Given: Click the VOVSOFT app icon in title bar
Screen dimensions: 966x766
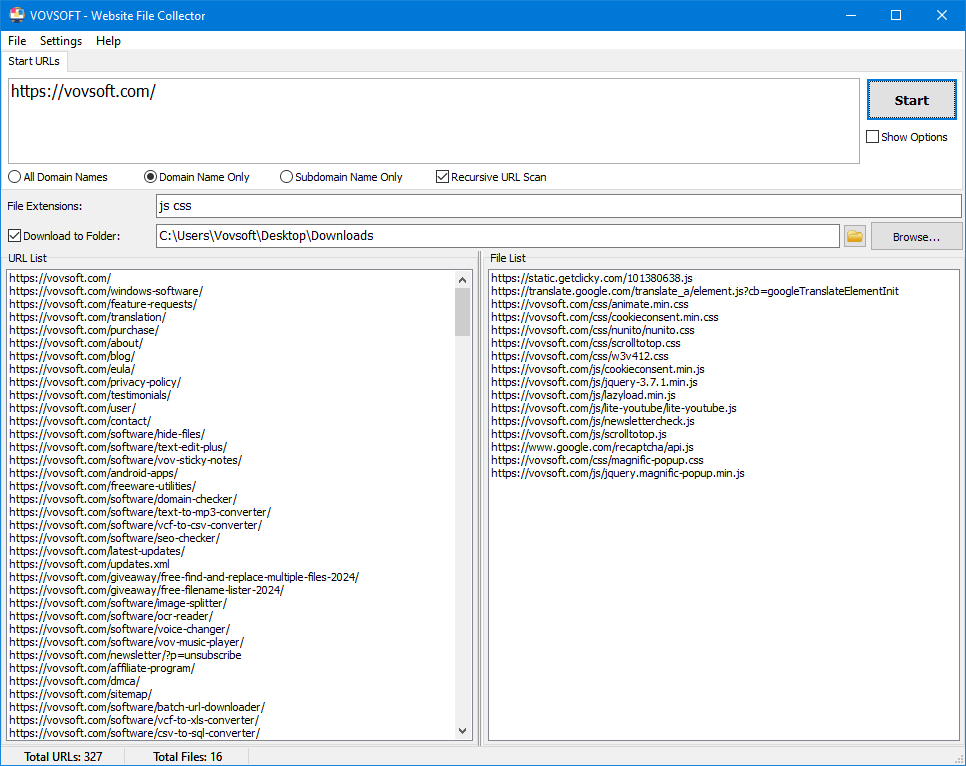Looking at the screenshot, I should [x=16, y=15].
